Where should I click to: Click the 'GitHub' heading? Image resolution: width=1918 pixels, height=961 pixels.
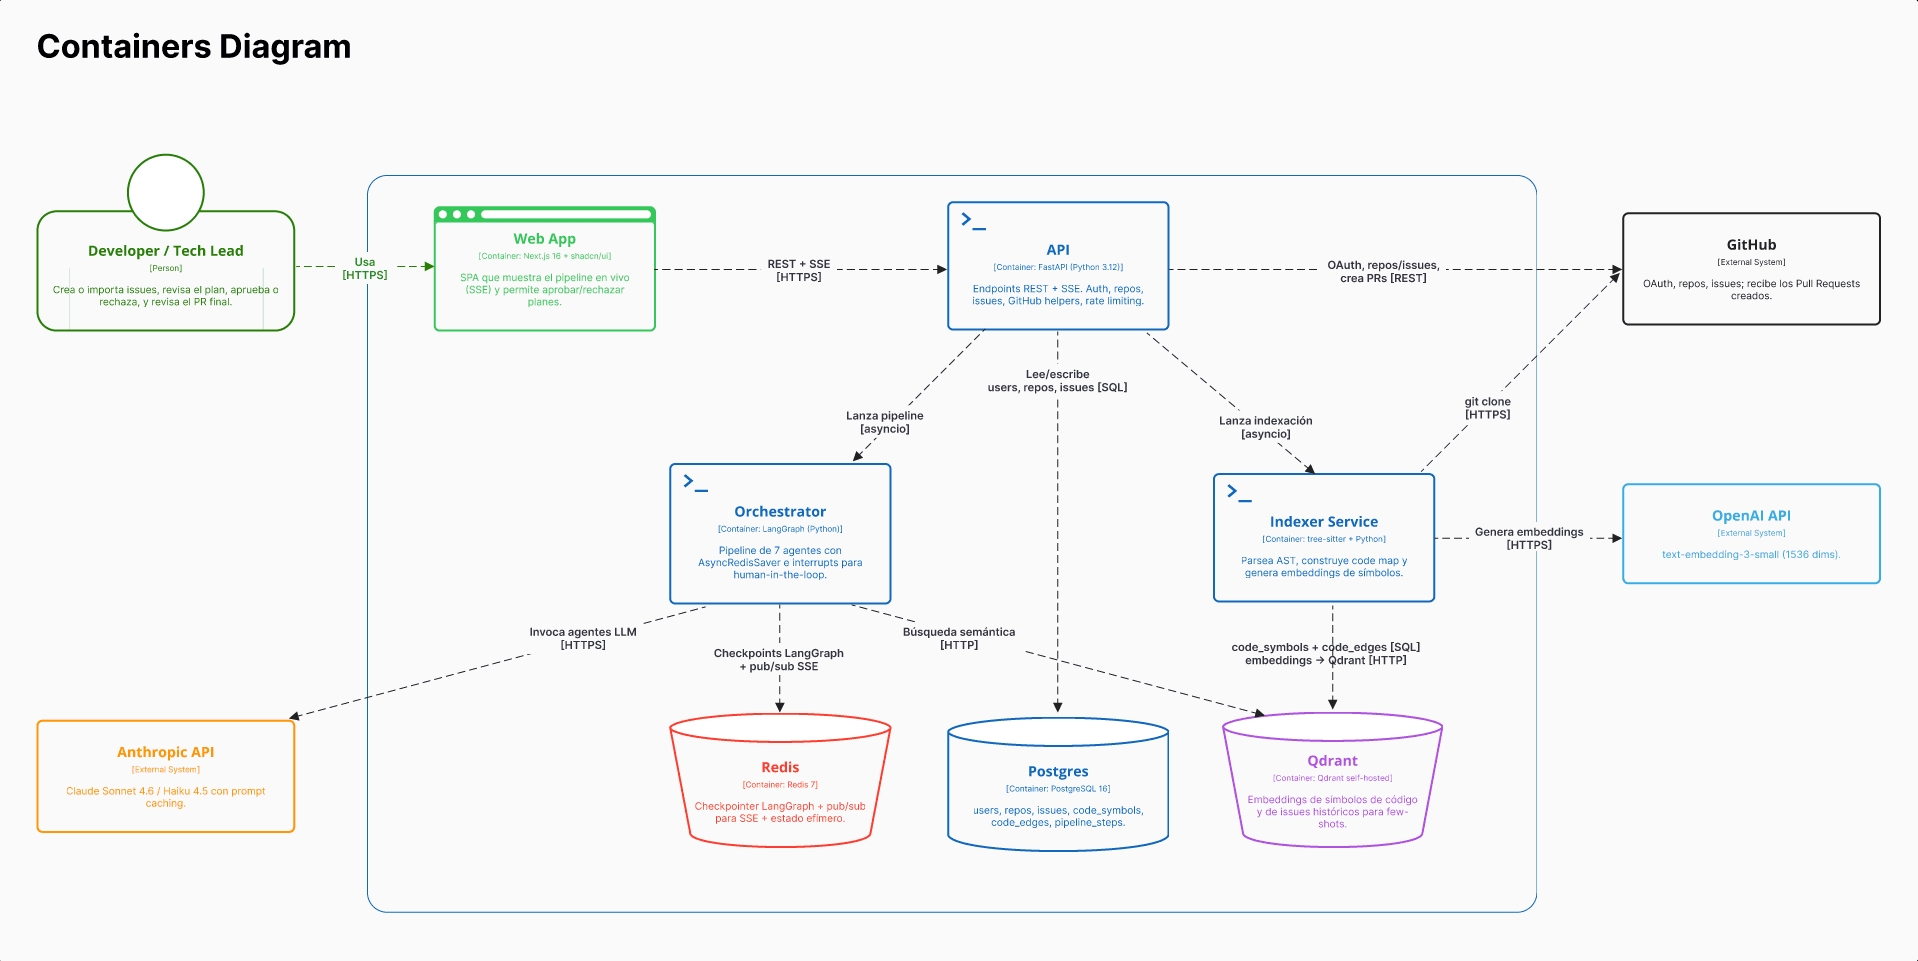1751,245
